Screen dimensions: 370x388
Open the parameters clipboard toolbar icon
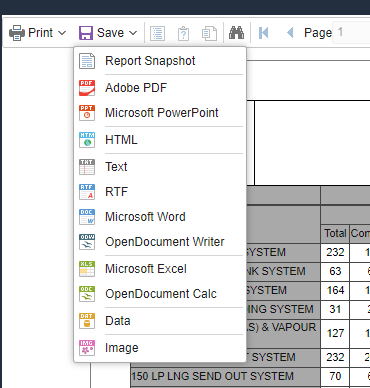183,33
